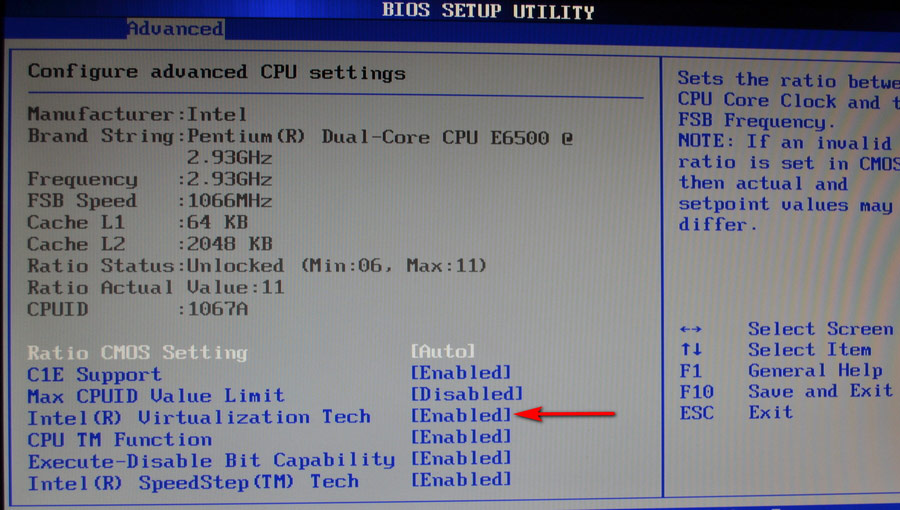Click the Ratio Actual Value:11 row
Image resolution: width=900 pixels, height=510 pixels.
[156, 287]
